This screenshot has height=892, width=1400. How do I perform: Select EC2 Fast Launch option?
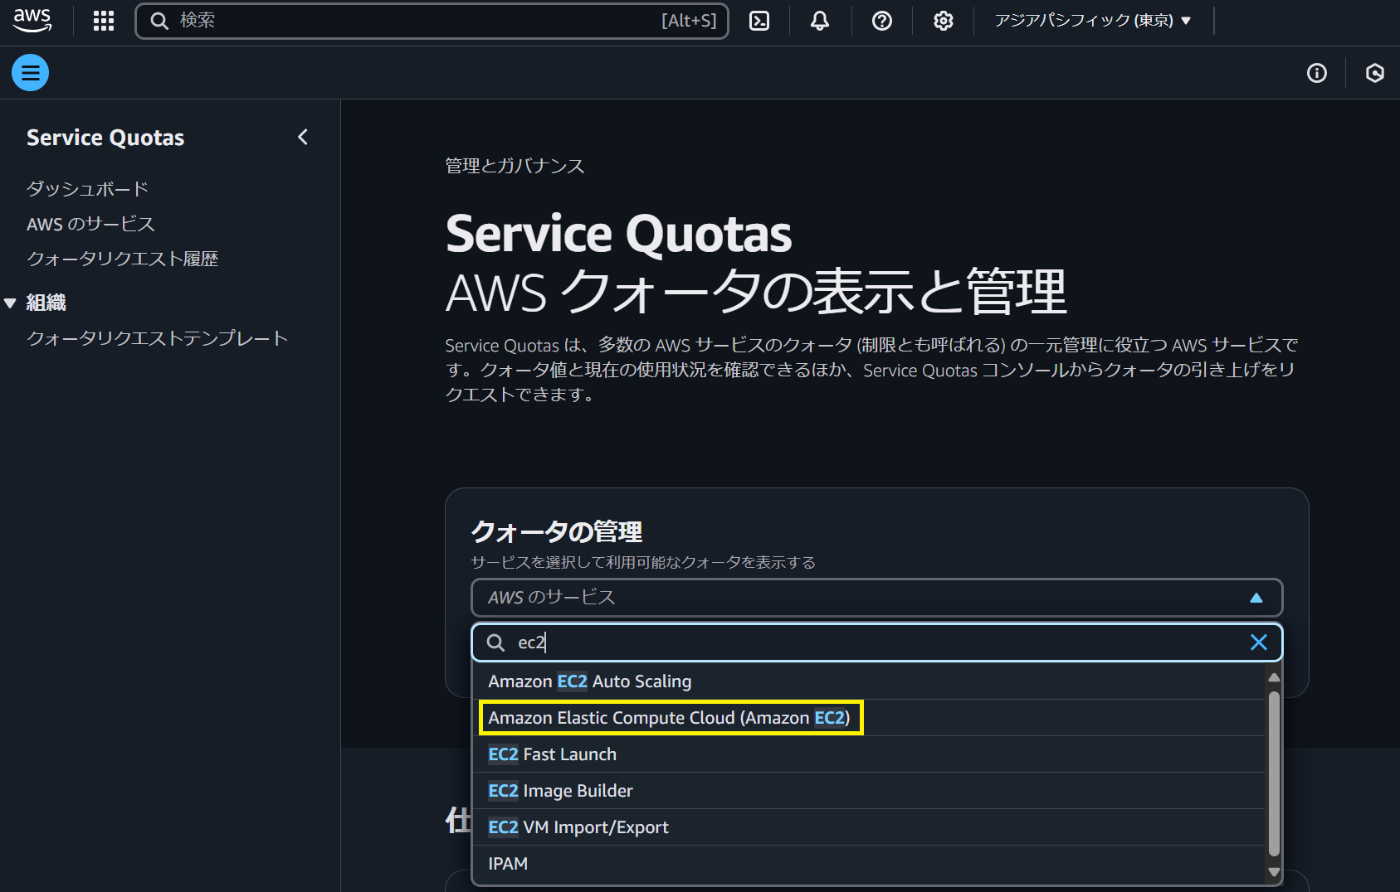[x=869, y=754]
